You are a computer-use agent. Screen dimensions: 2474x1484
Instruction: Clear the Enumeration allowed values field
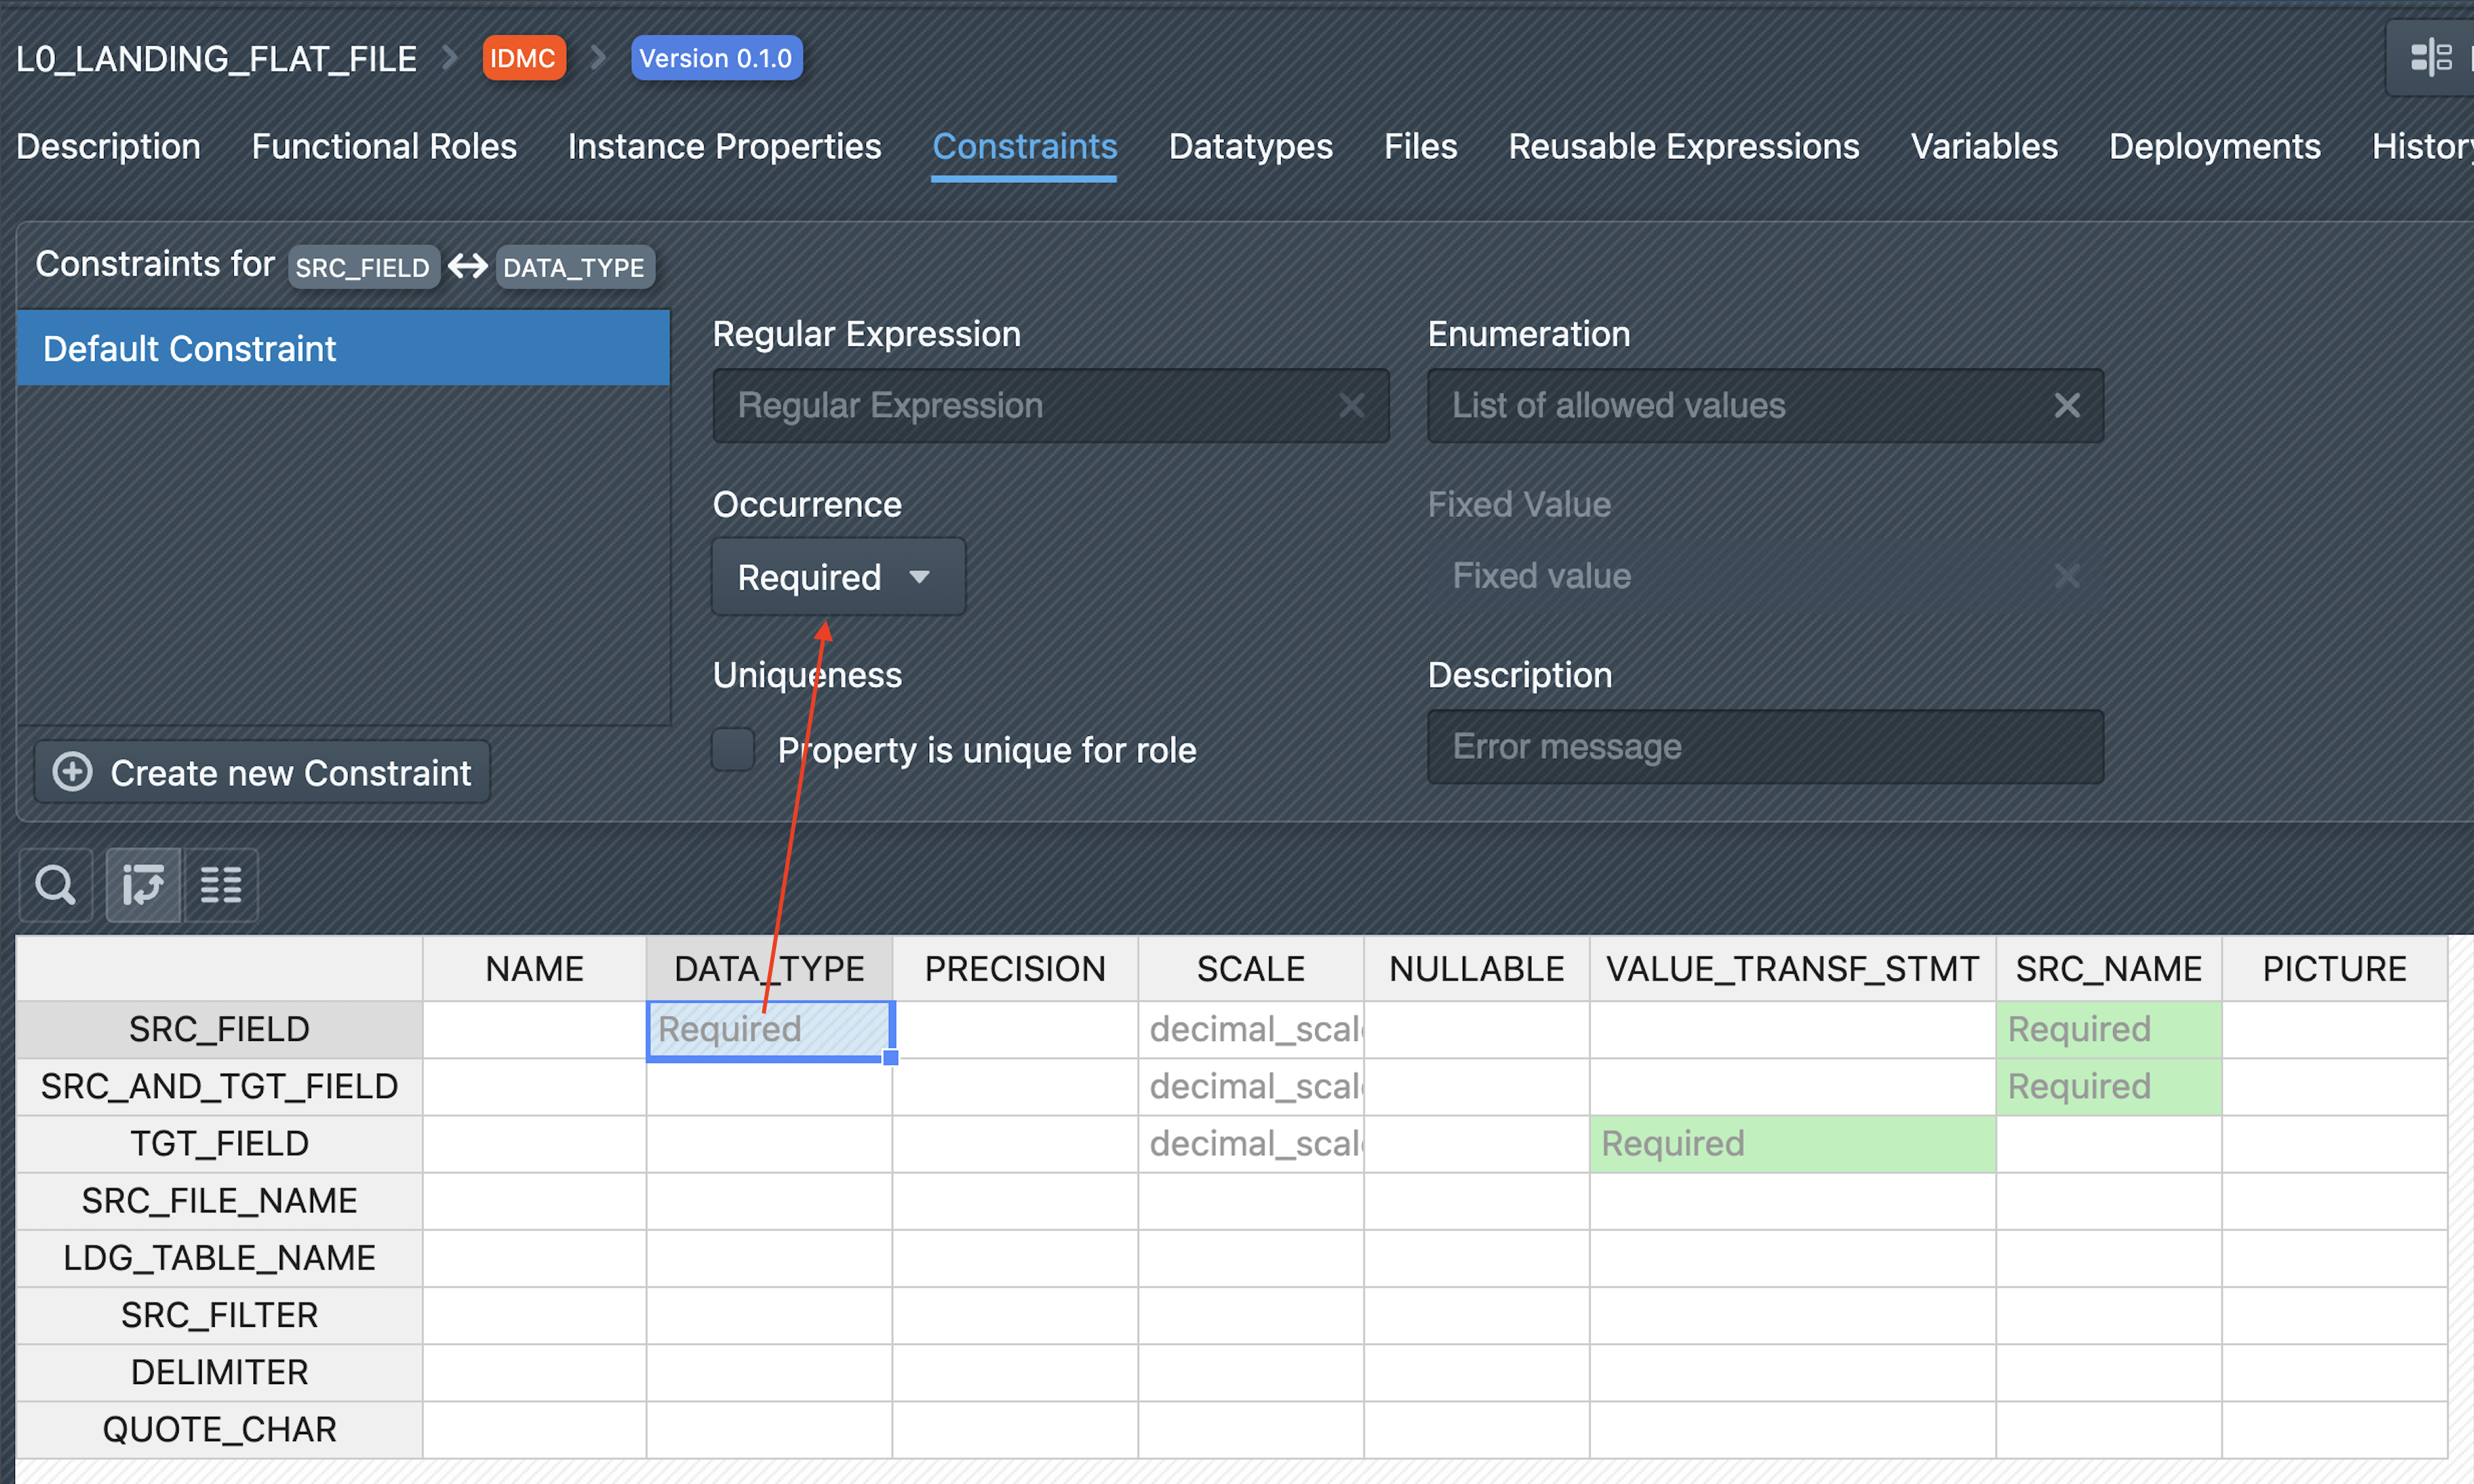[x=2066, y=405]
